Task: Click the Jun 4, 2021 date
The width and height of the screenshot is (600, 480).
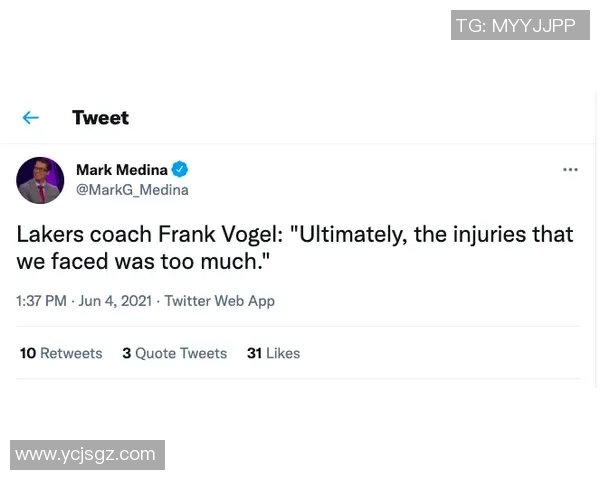Action: (115, 301)
